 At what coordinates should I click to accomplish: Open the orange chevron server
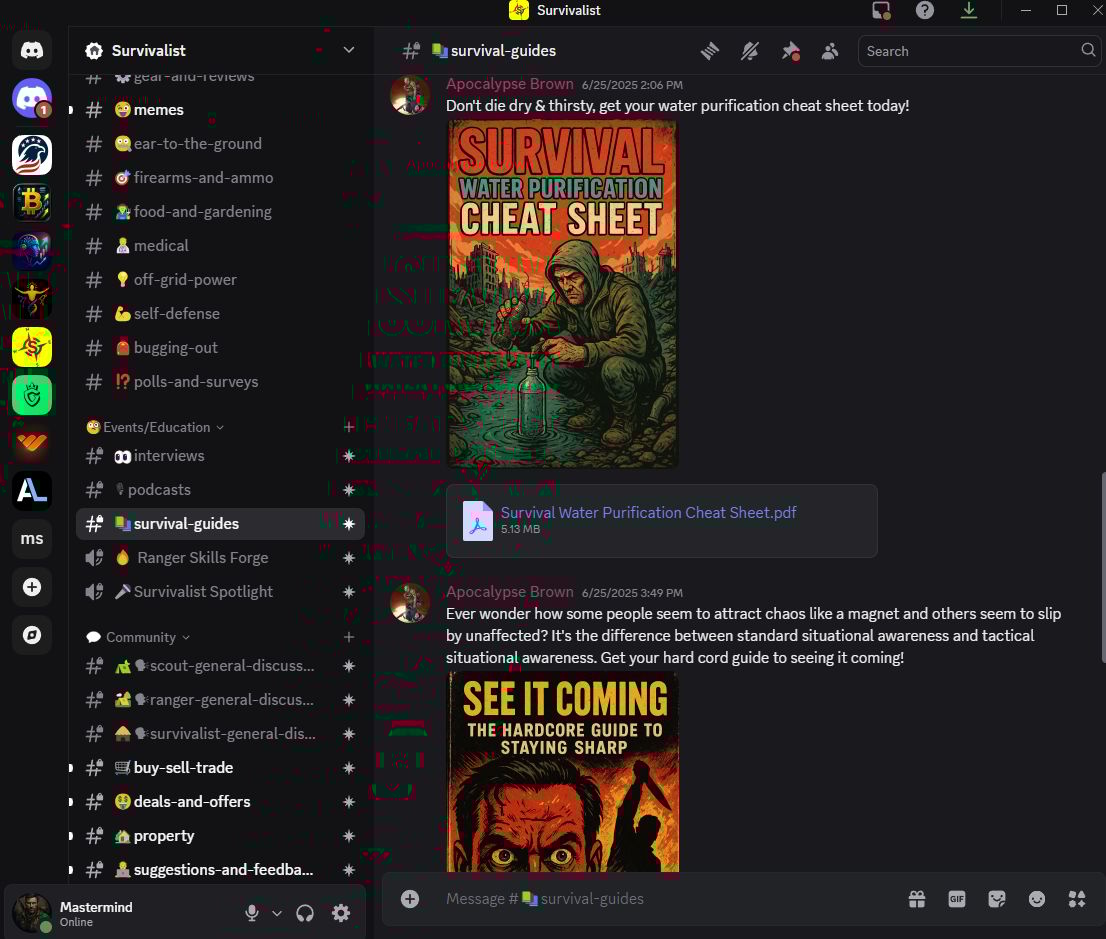coord(32,443)
